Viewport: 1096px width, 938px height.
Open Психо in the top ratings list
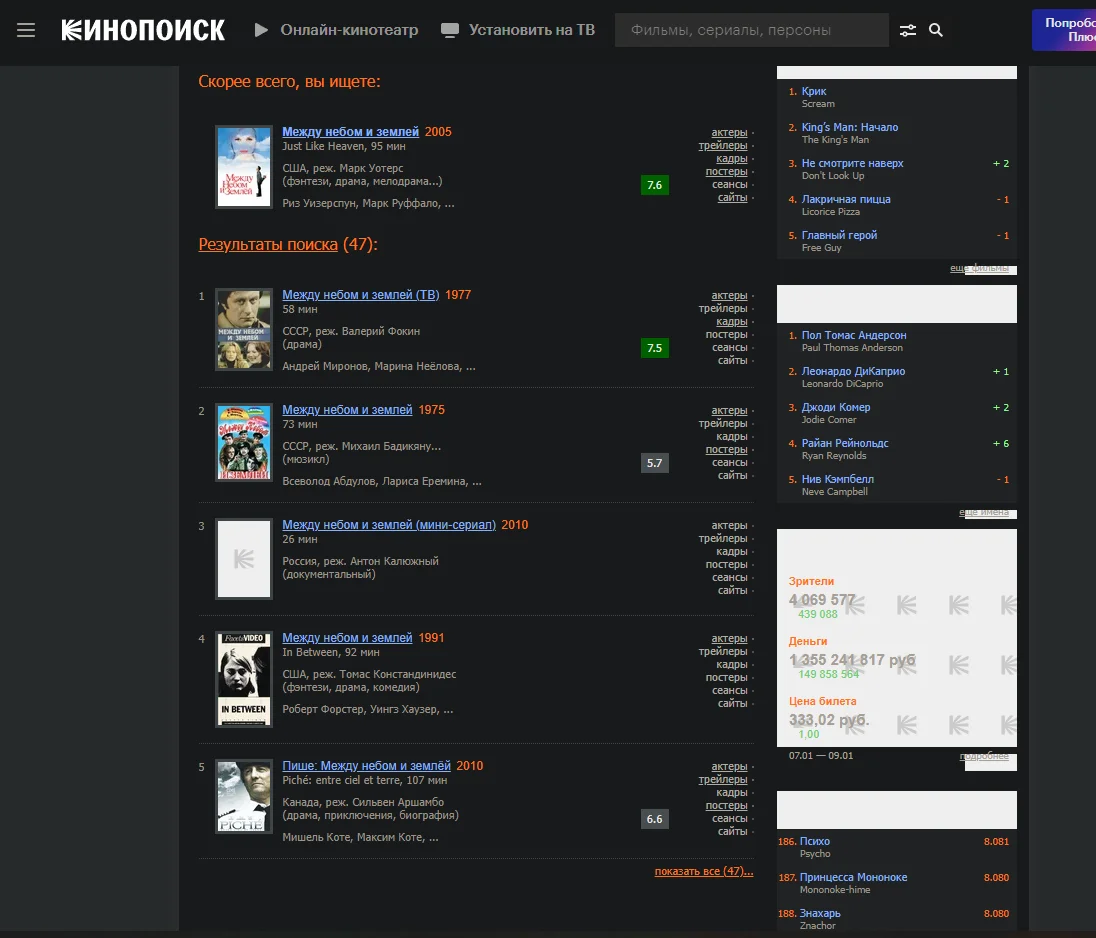814,842
